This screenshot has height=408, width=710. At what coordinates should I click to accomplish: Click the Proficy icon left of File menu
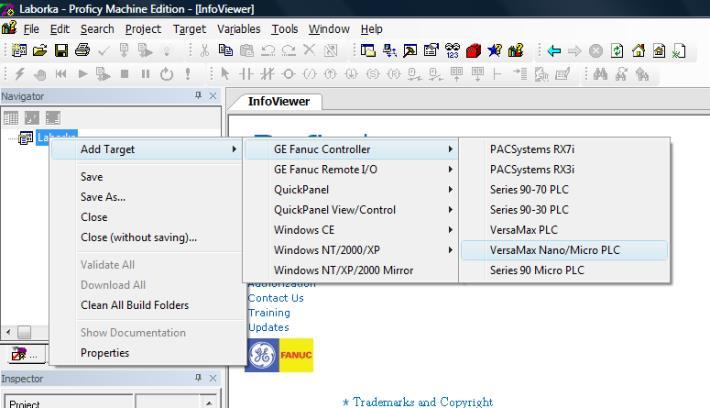click(9, 28)
